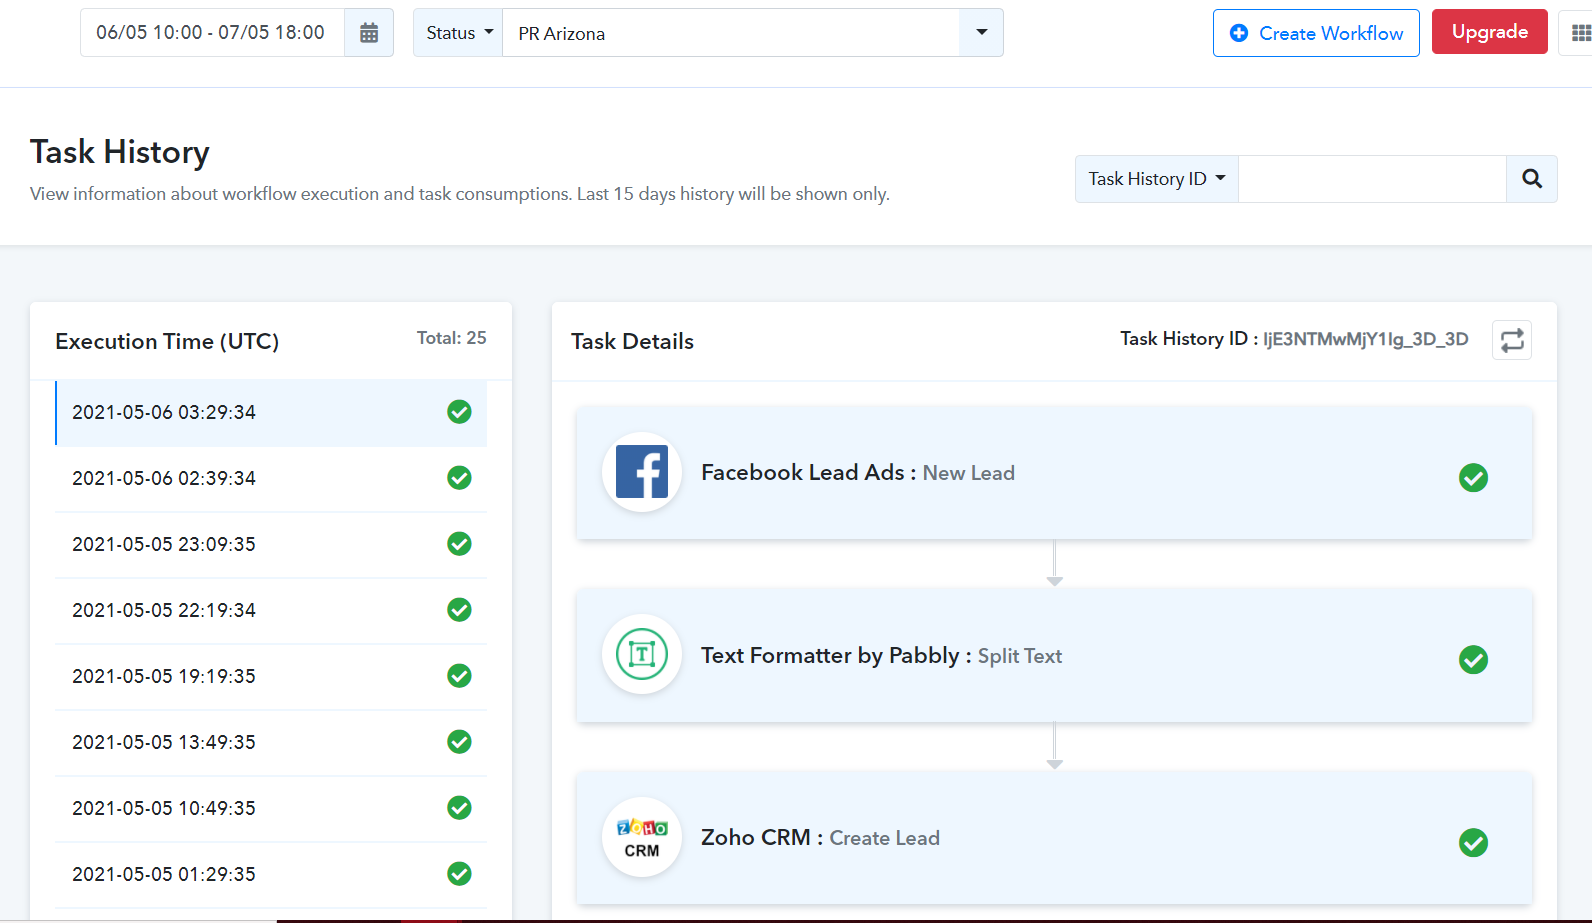The image size is (1592, 923).
Task: Click success check for 01:29:35 execution
Action: (459, 874)
